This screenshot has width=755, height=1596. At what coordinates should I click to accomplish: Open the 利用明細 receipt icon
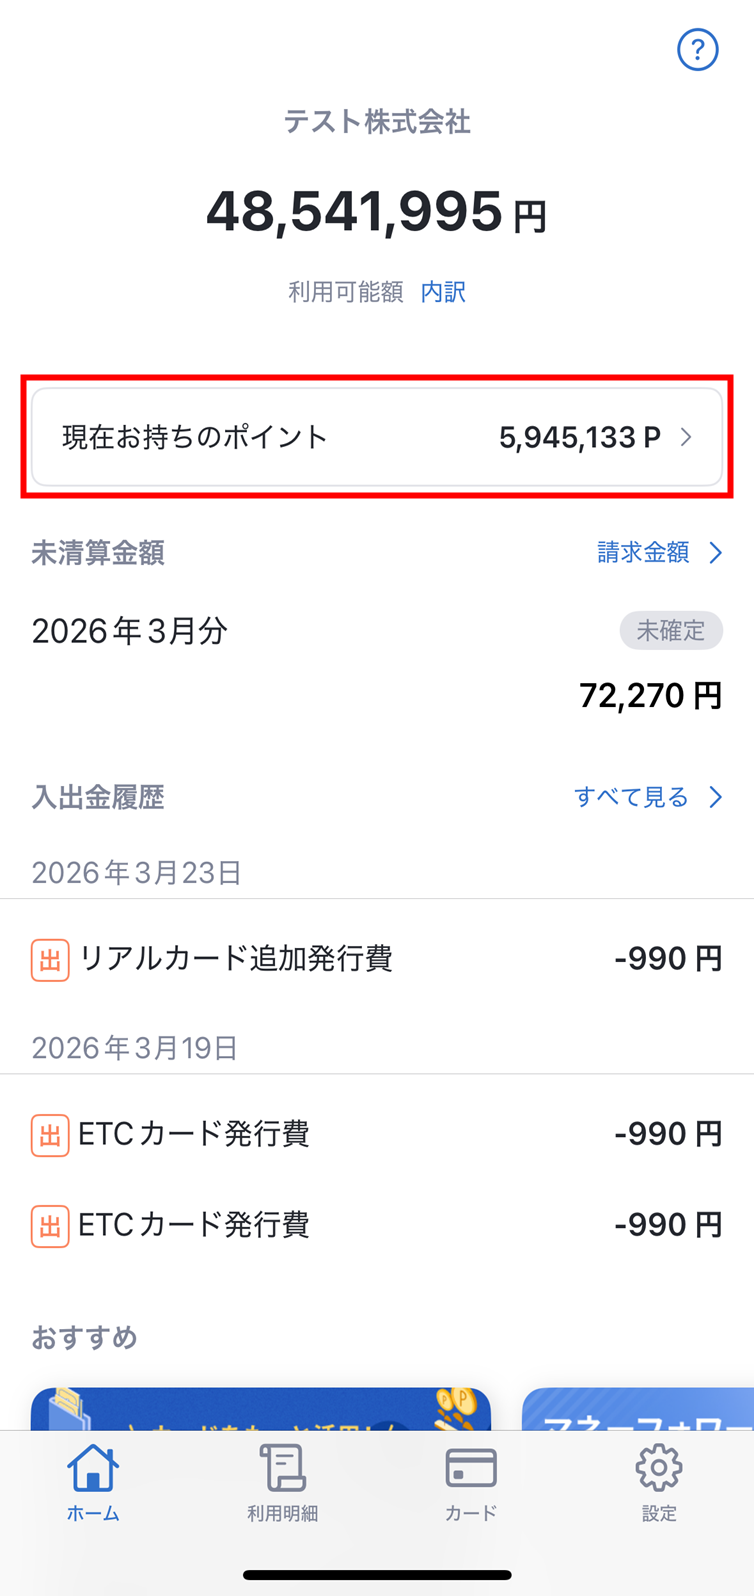[x=282, y=1468]
